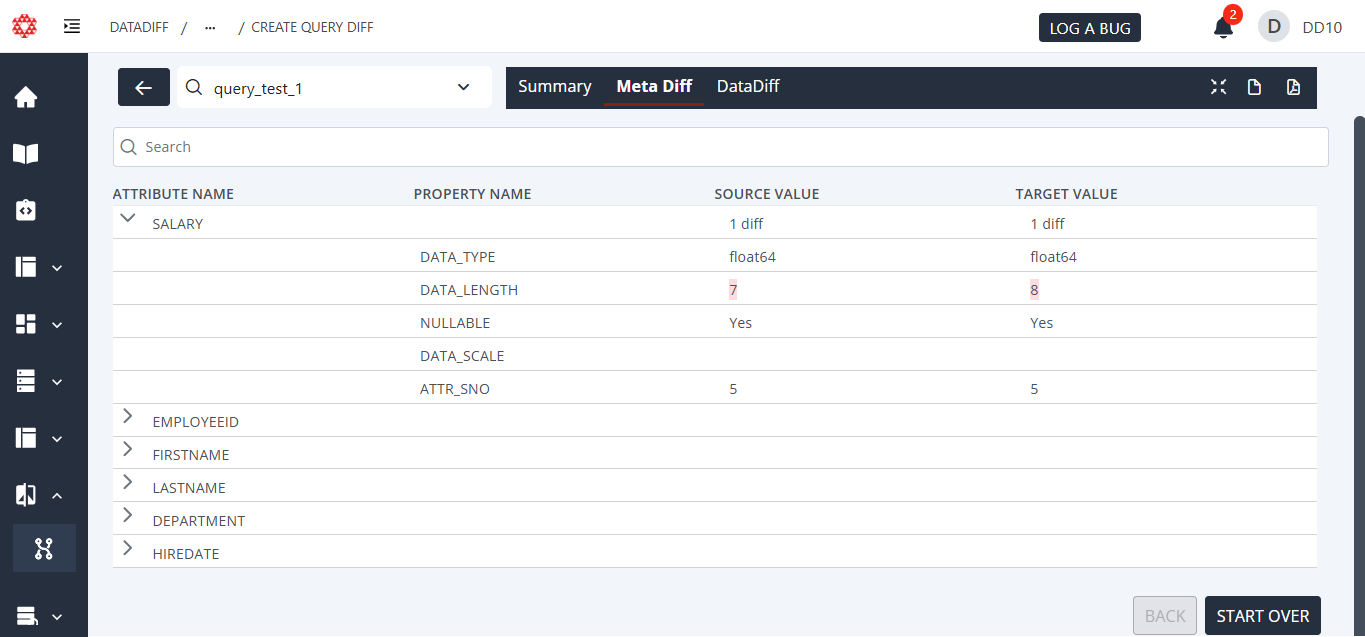Open the Home icon in sidebar

25,97
